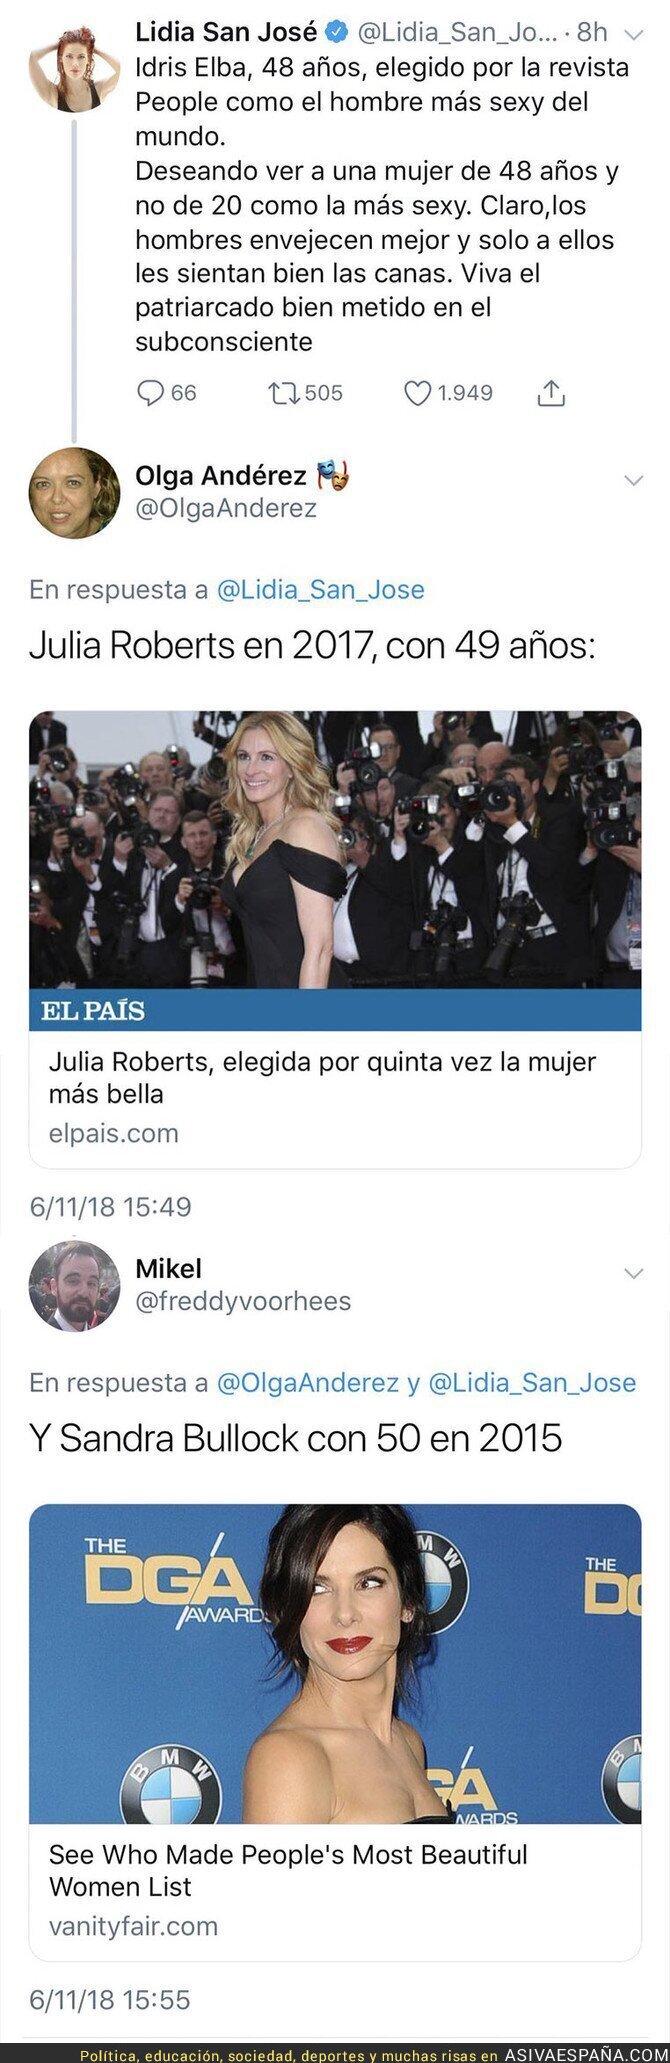This screenshot has height=2063, width=670.
Task: Open the elpais.com Julia Roberts article card
Action: pos(335,939)
